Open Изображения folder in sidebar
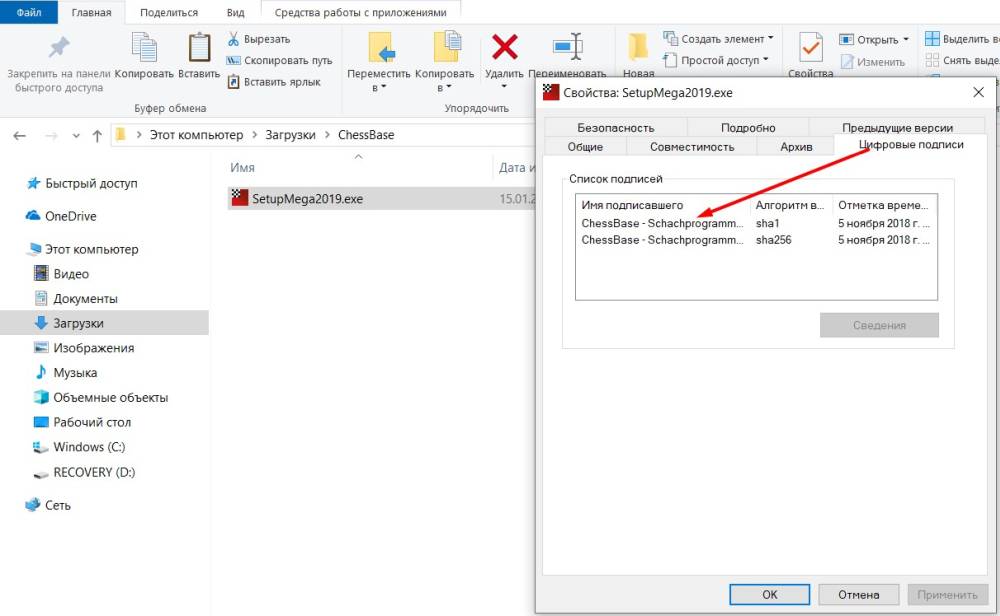1000x616 pixels. click(94, 348)
